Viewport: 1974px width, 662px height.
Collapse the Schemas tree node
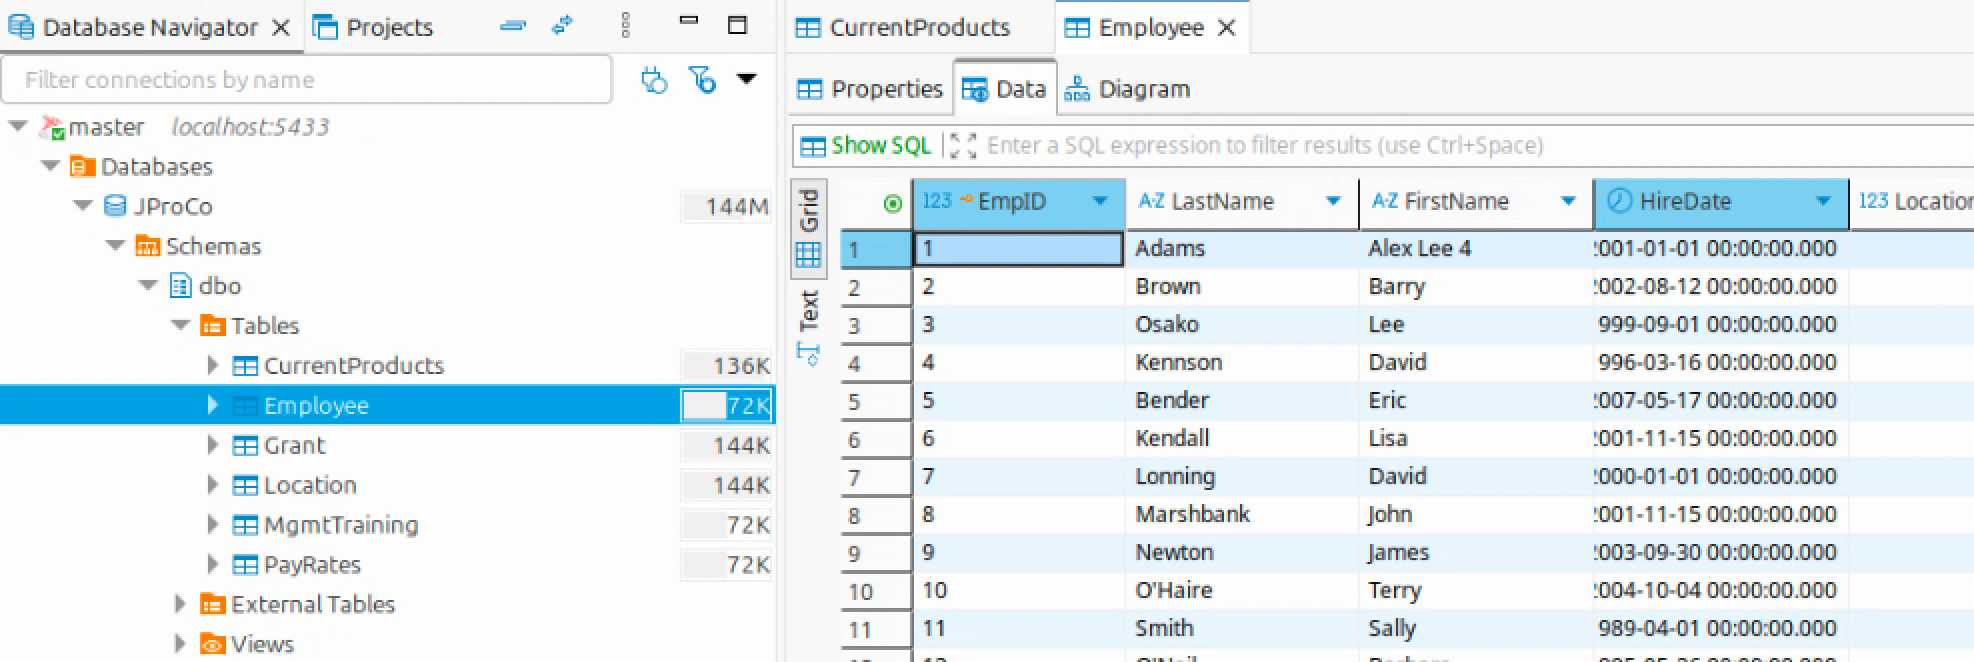pos(116,246)
